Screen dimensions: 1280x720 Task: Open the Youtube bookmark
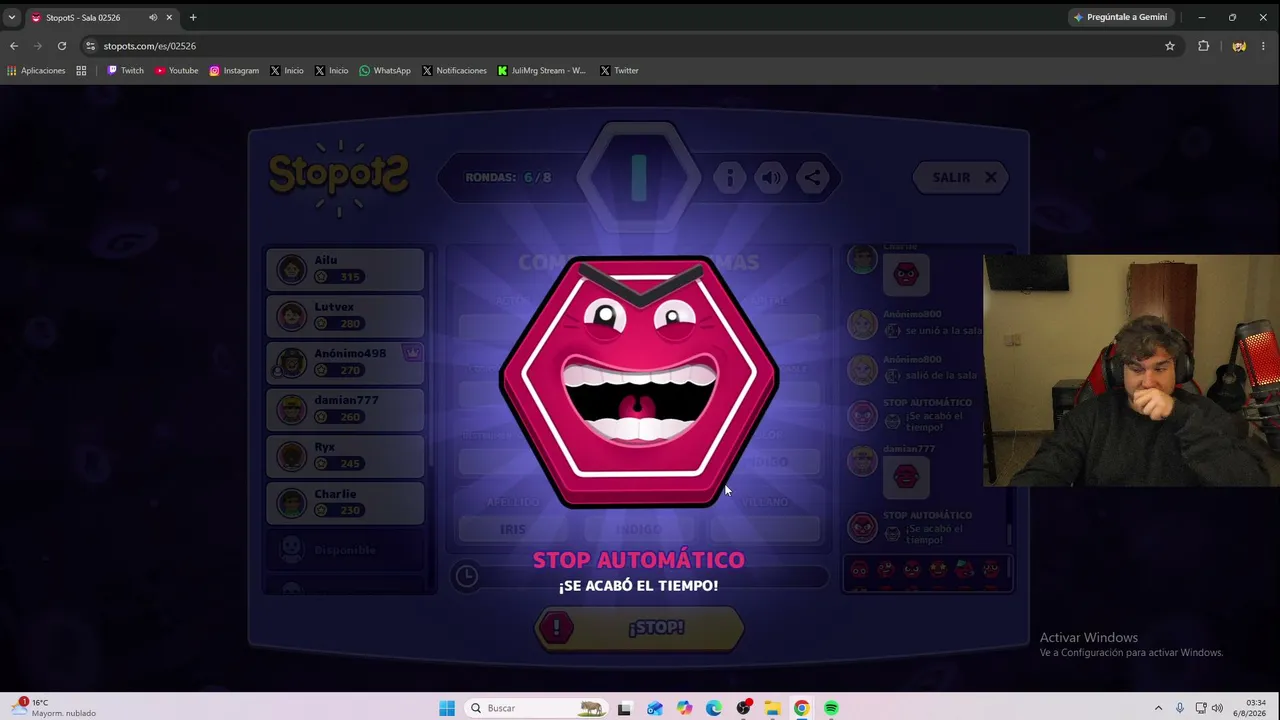(x=176, y=71)
